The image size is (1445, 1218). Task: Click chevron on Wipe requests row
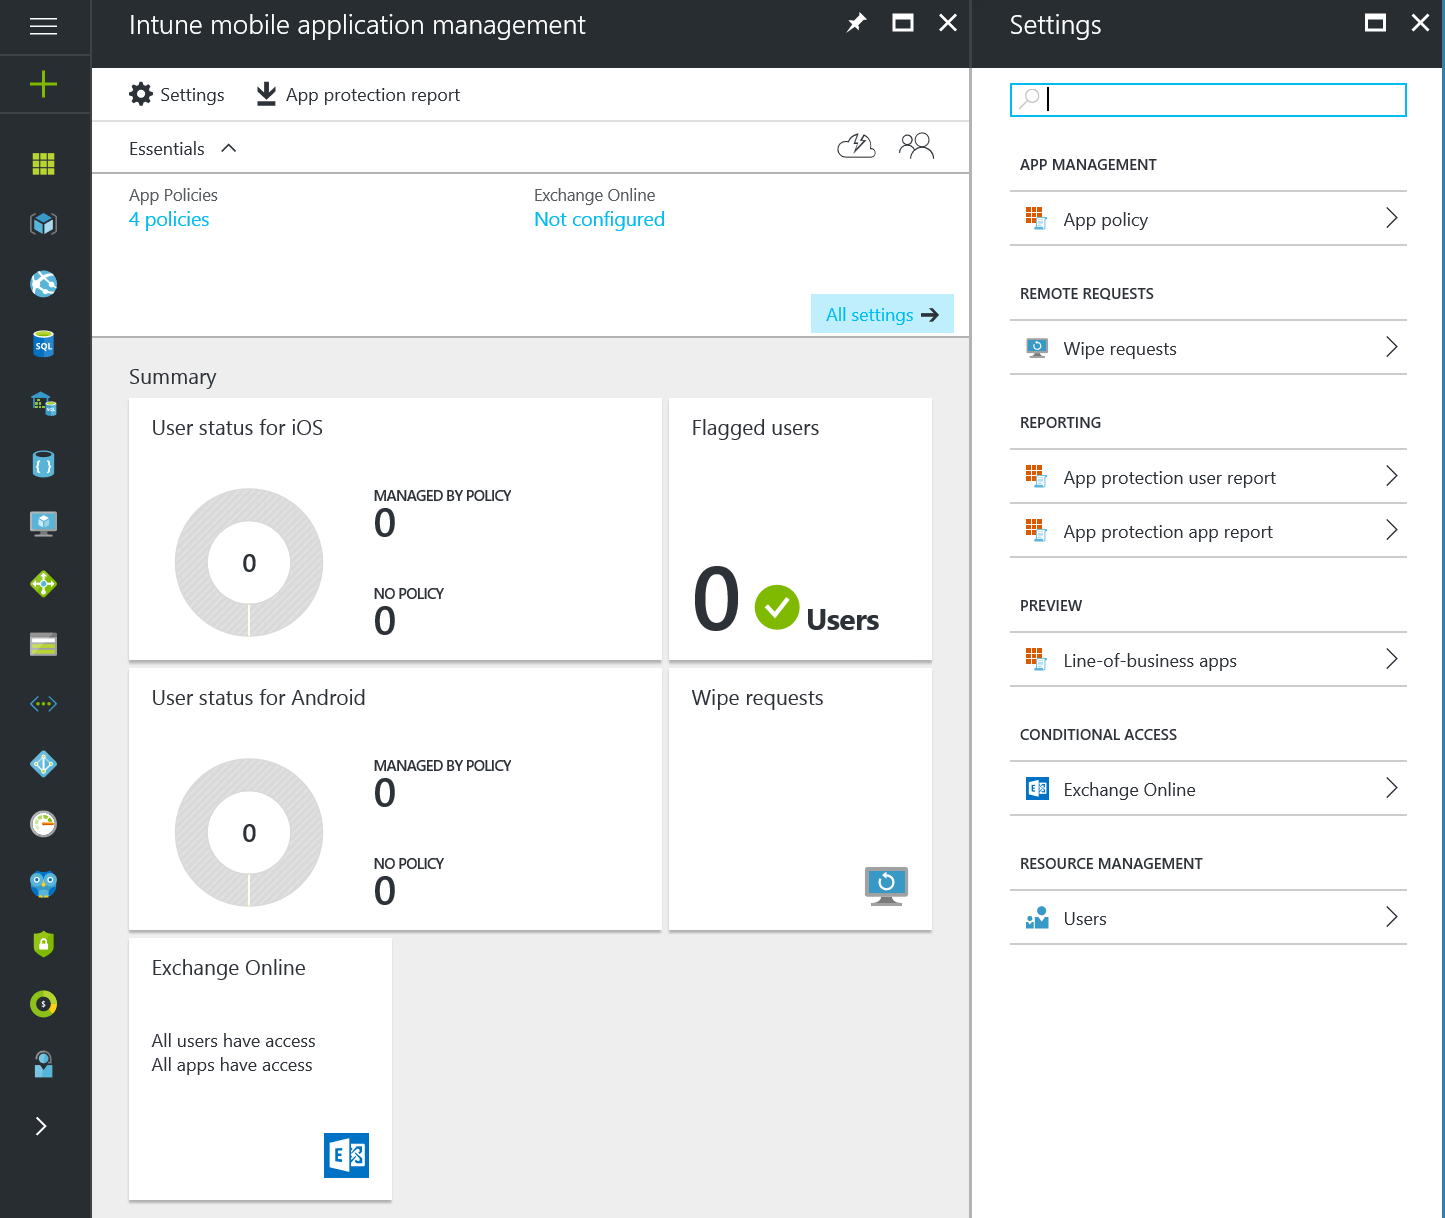click(1391, 347)
